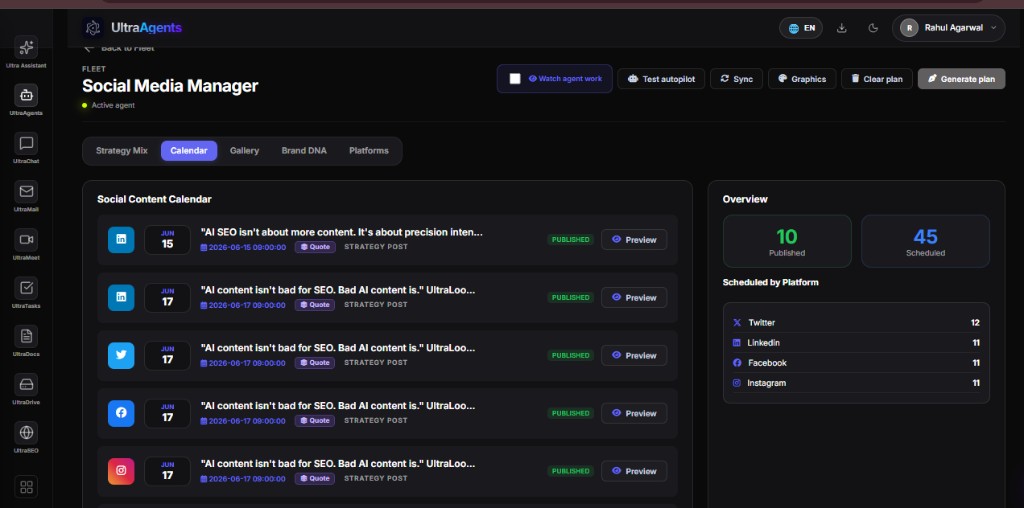
Task: Open the EN language selector
Action: click(801, 28)
